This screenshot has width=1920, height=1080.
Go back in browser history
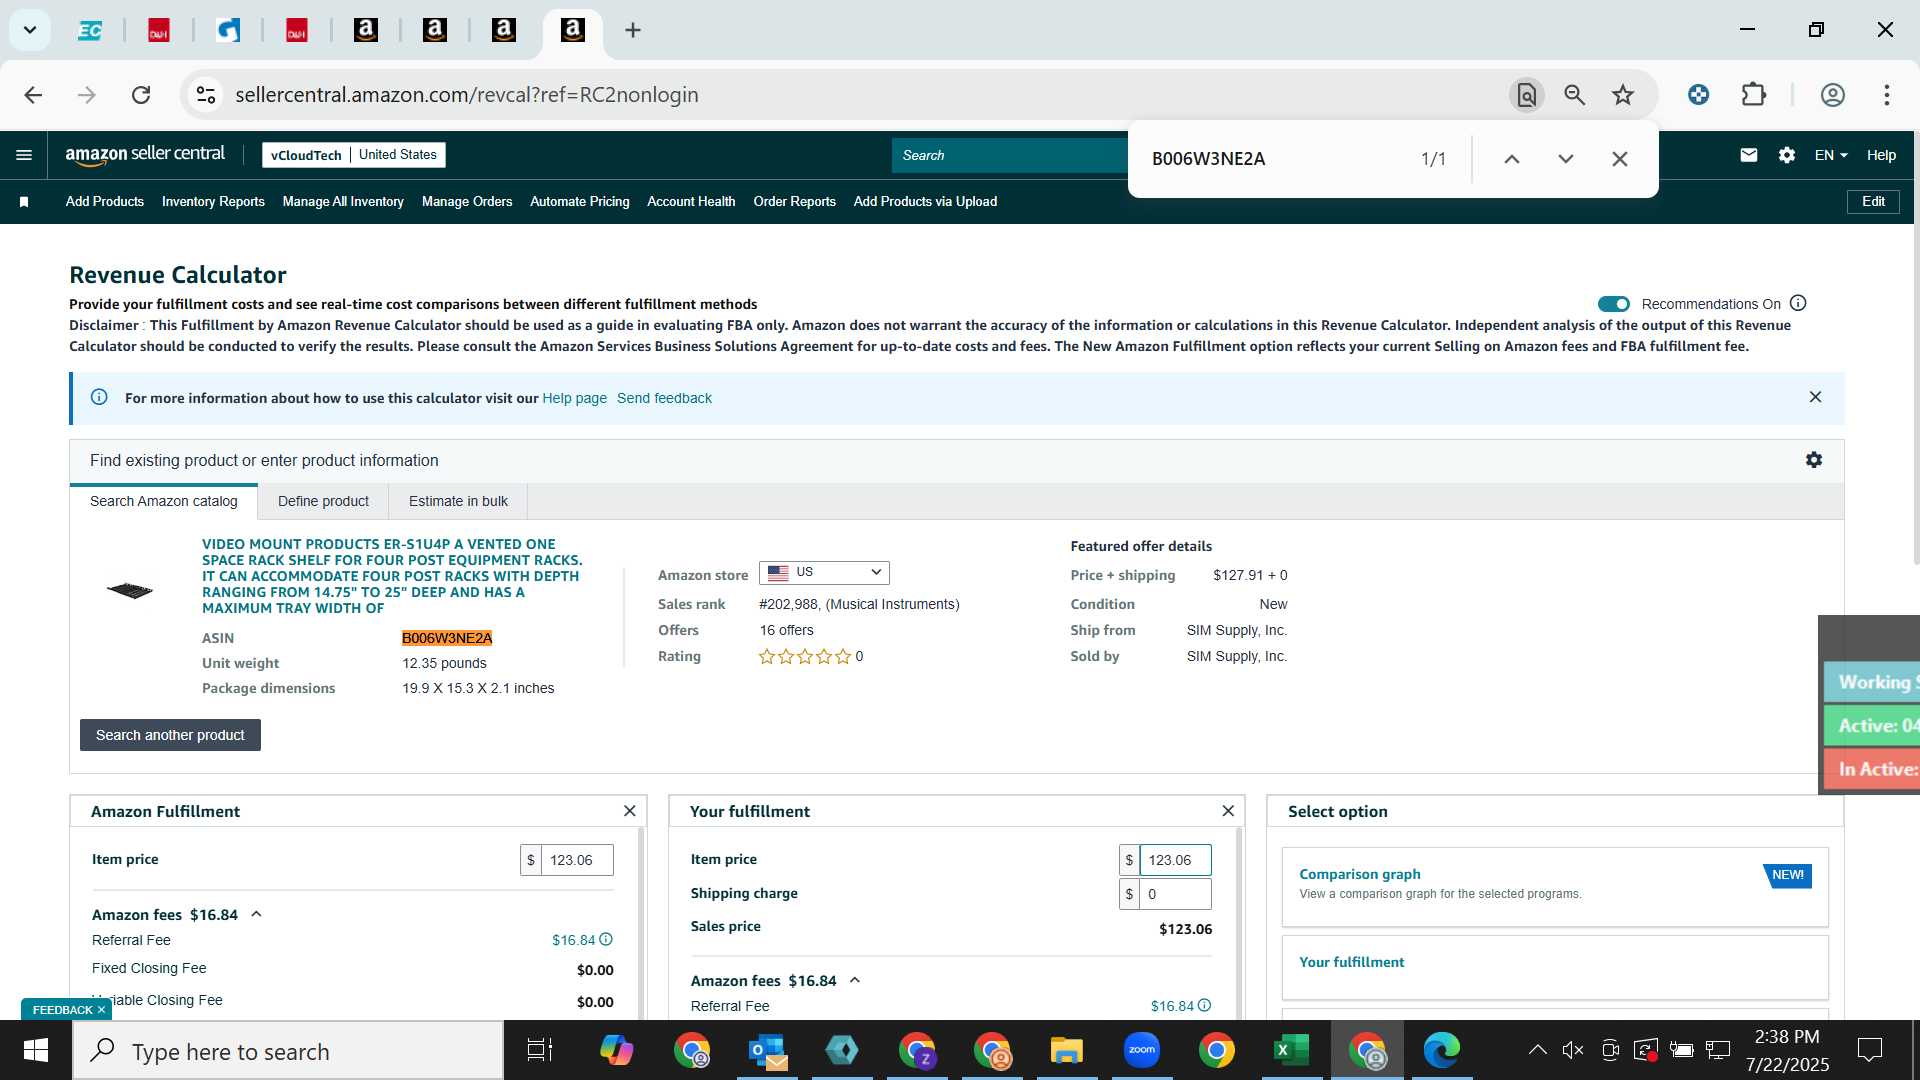pyautogui.click(x=33, y=95)
